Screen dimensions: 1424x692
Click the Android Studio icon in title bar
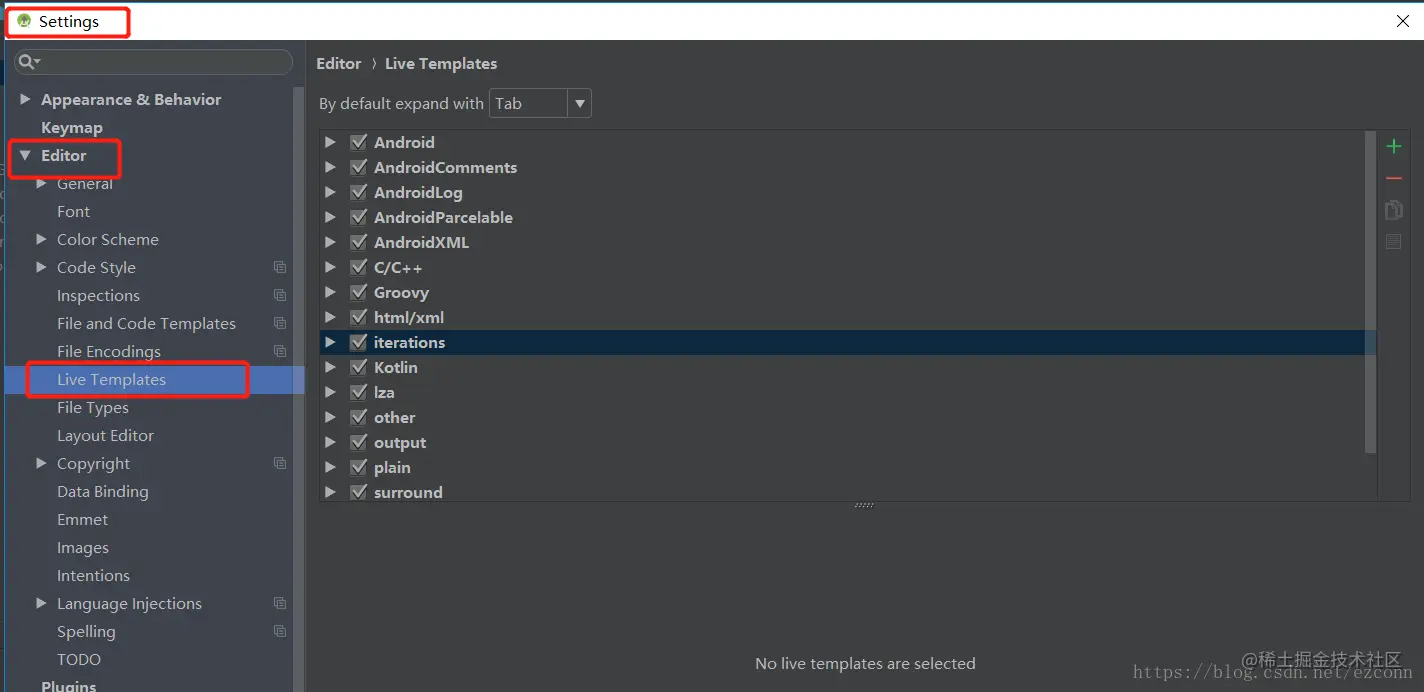pos(24,21)
